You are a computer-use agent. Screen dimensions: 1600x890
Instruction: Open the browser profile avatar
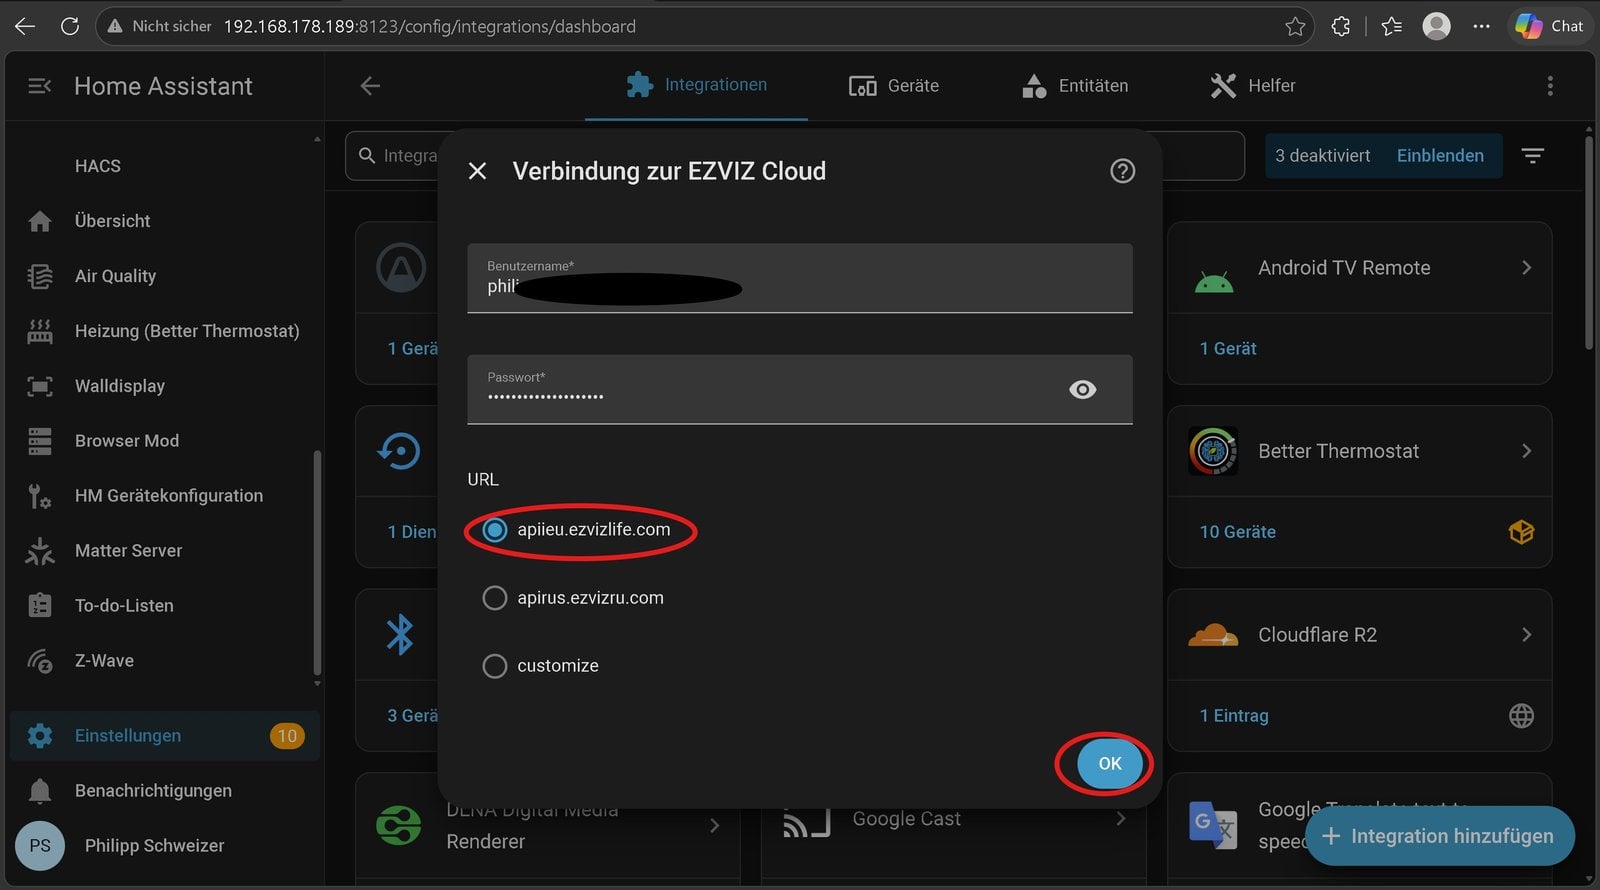pos(1436,26)
